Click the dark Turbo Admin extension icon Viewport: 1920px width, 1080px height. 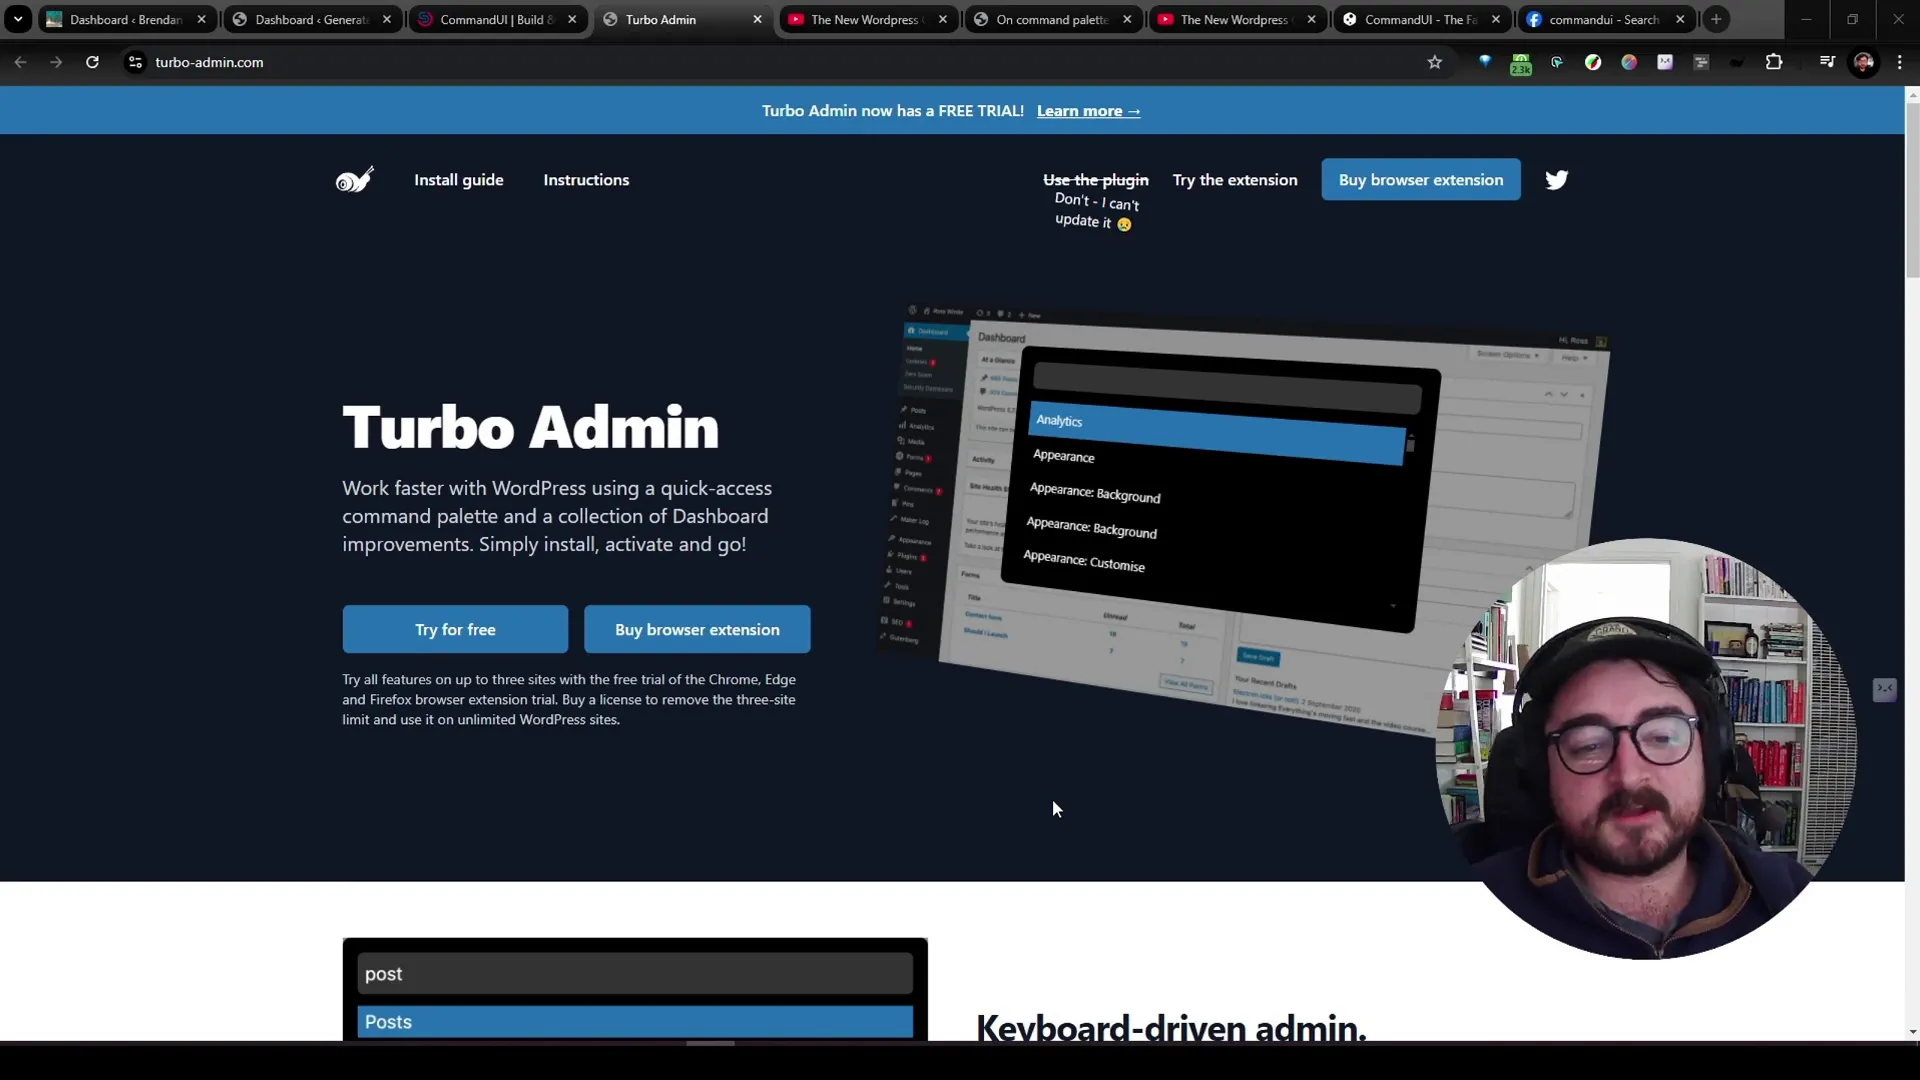pyautogui.click(x=1737, y=62)
